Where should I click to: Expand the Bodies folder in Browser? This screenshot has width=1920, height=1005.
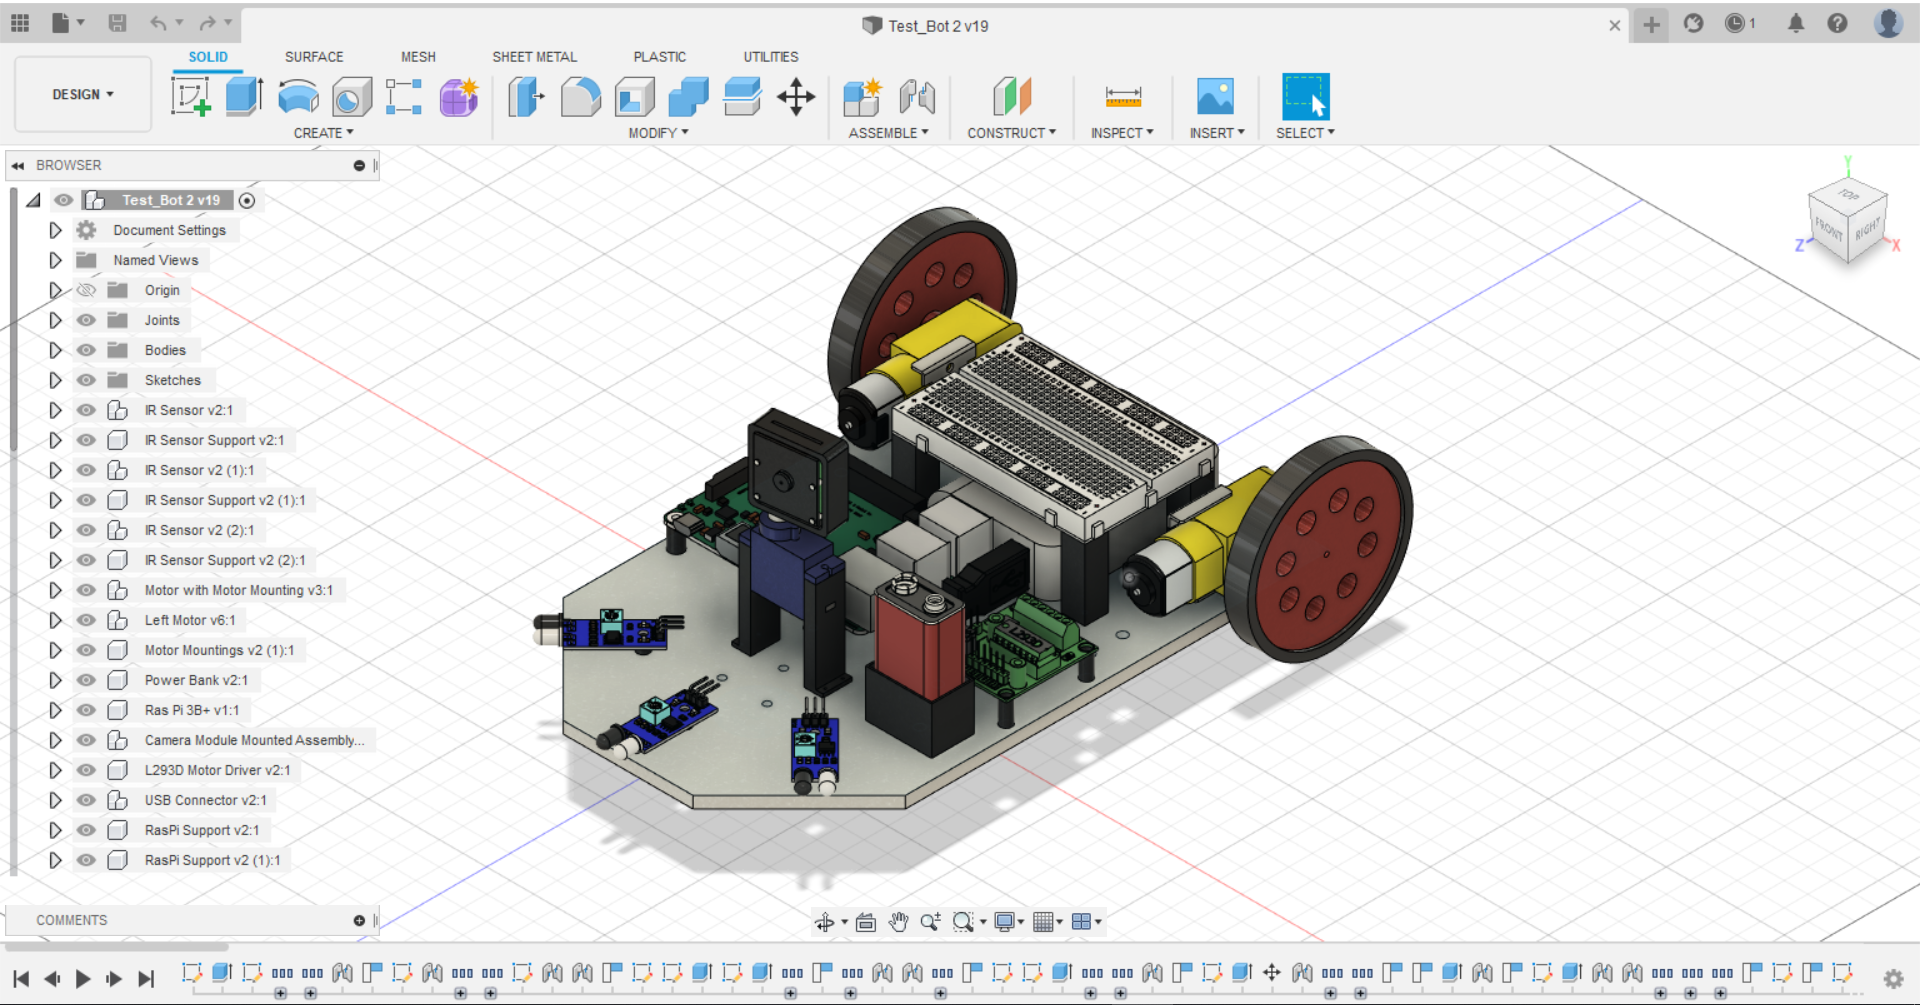click(x=55, y=350)
